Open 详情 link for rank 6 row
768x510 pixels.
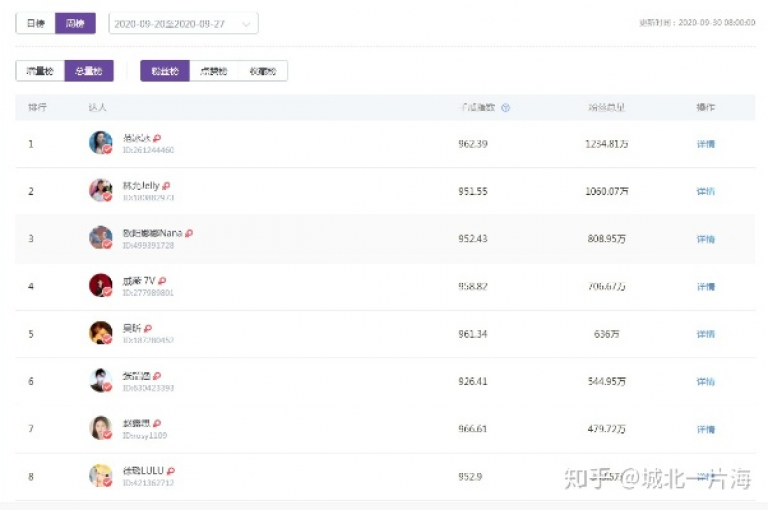(706, 382)
